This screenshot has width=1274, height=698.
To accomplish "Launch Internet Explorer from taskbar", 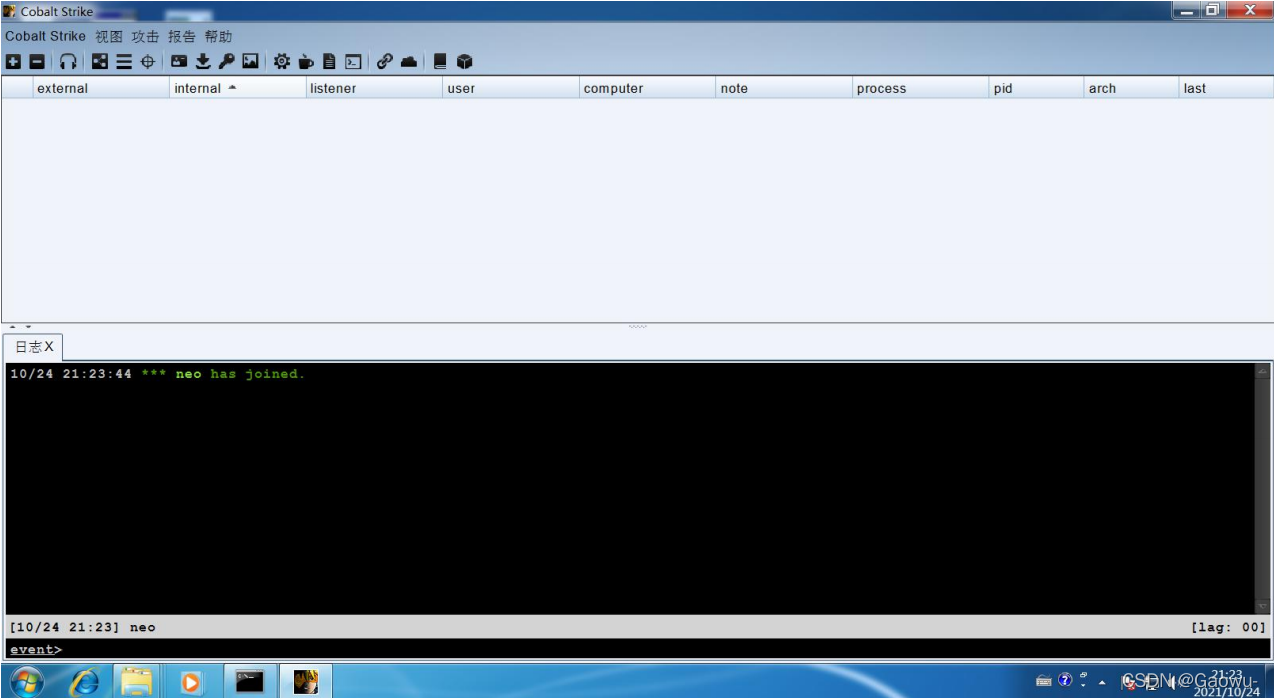I will click(x=84, y=681).
